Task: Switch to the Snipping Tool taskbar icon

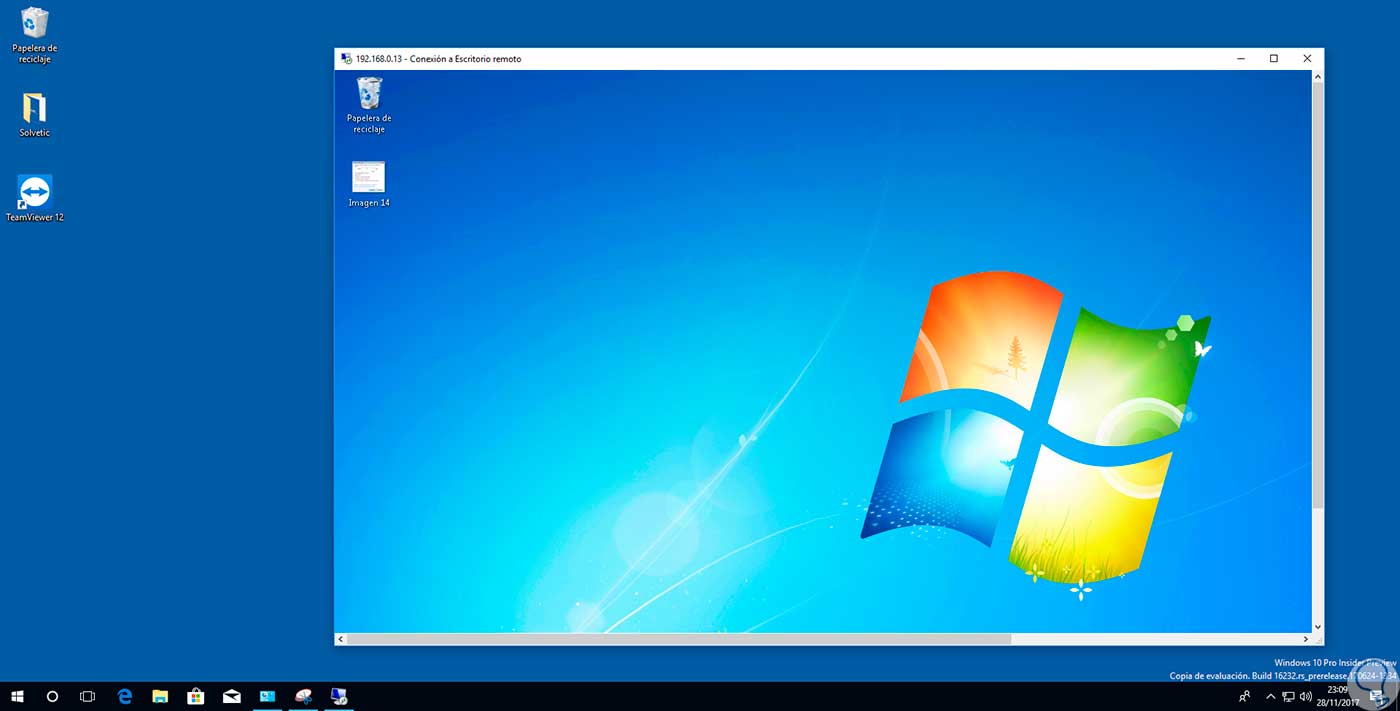Action: (303, 696)
